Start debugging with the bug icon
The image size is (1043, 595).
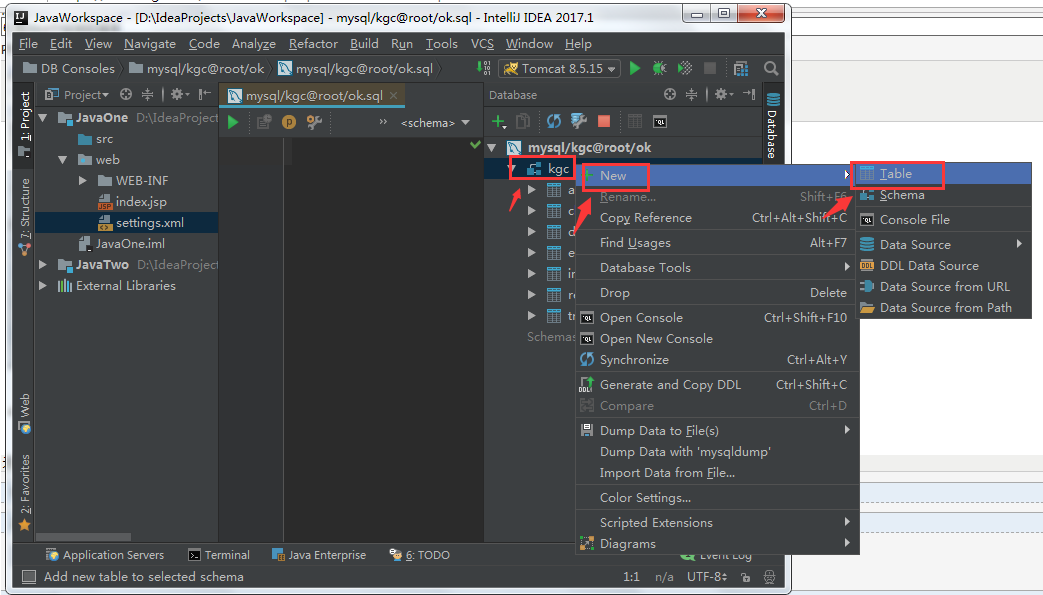659,69
